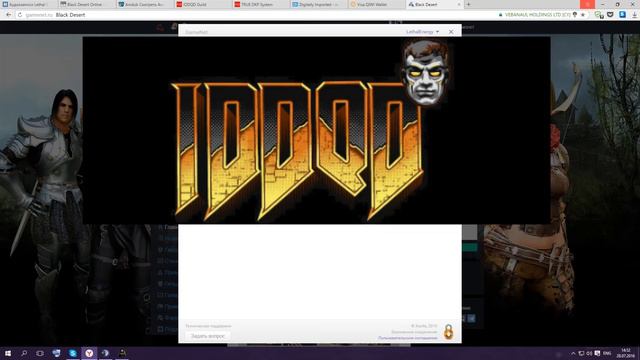Open the computer icon app on taskbar

tap(56, 353)
